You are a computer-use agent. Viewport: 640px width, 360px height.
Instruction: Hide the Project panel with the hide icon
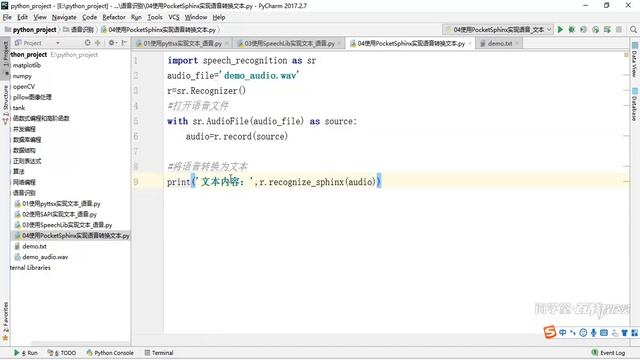click(124, 42)
